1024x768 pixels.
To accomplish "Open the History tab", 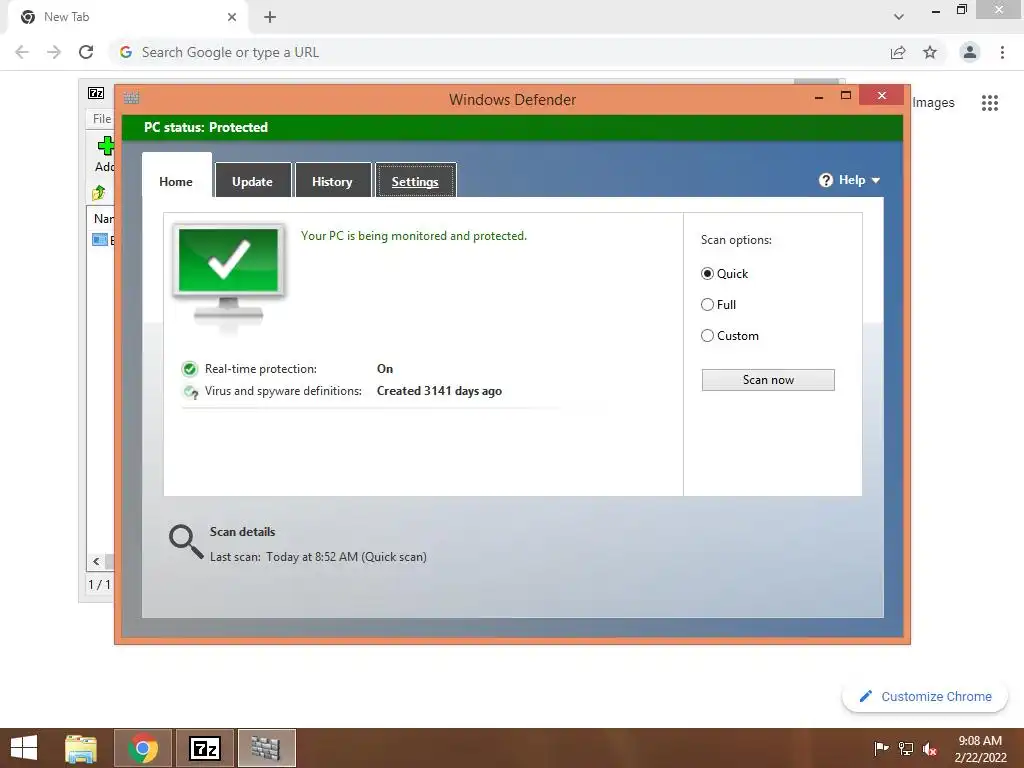I will click(332, 180).
